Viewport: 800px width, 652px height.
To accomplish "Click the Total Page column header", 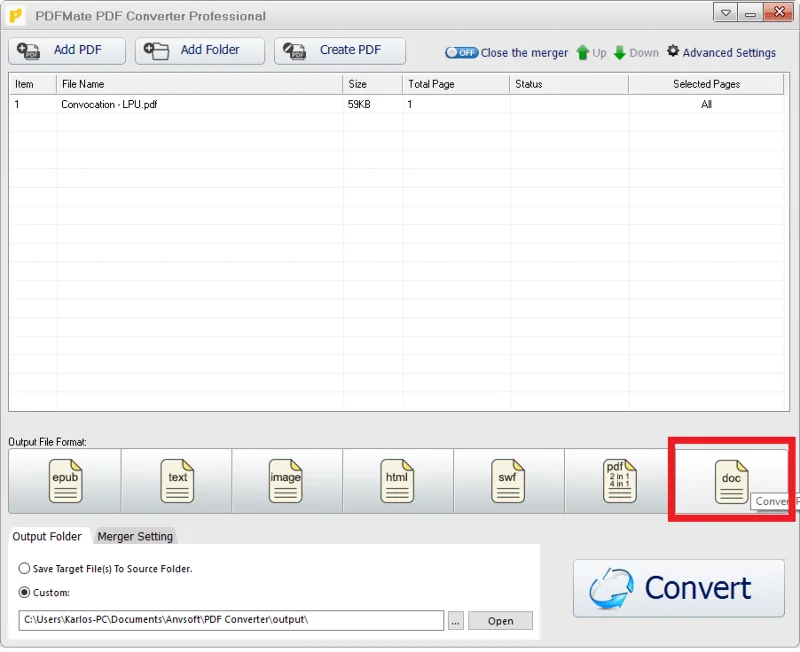I will pos(456,84).
